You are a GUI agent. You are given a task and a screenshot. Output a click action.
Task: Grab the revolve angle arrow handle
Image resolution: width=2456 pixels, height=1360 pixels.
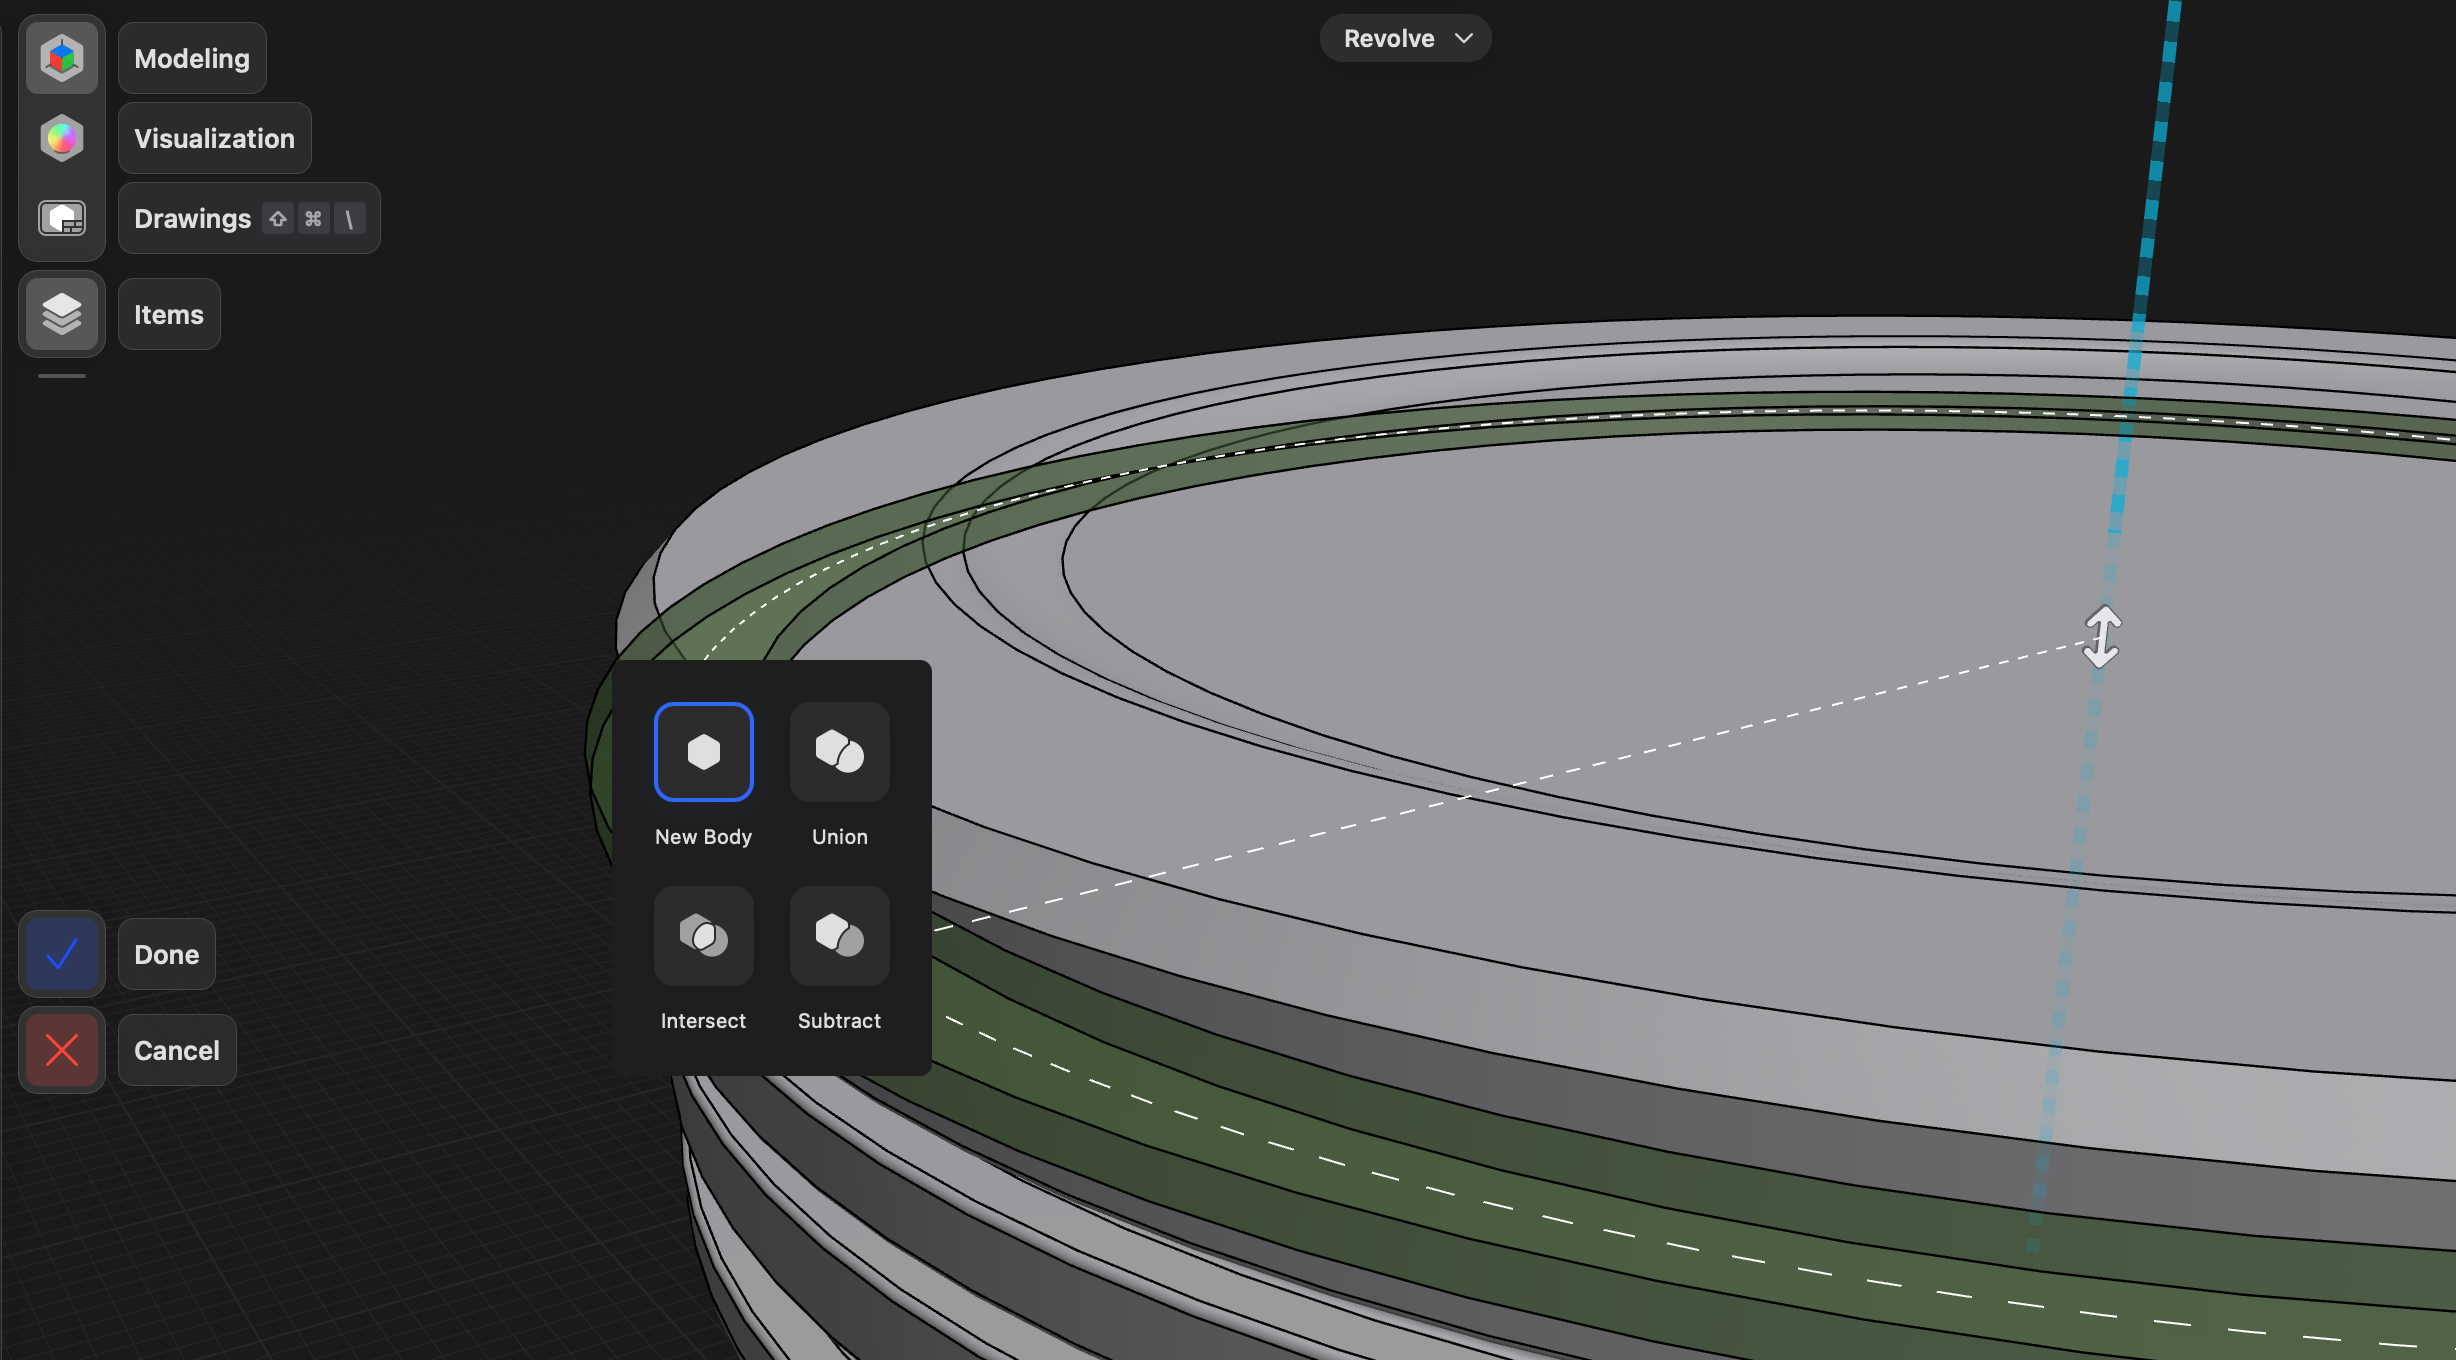pos(2102,637)
